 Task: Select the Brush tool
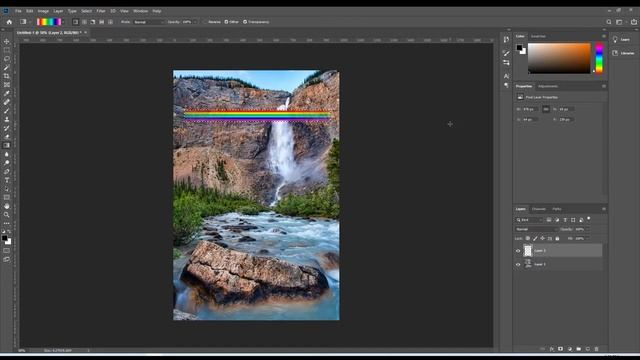pos(7,111)
